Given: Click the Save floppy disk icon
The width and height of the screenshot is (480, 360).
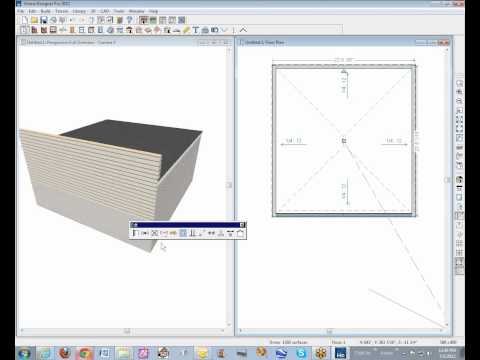Looking at the screenshot, I should coord(44,20).
